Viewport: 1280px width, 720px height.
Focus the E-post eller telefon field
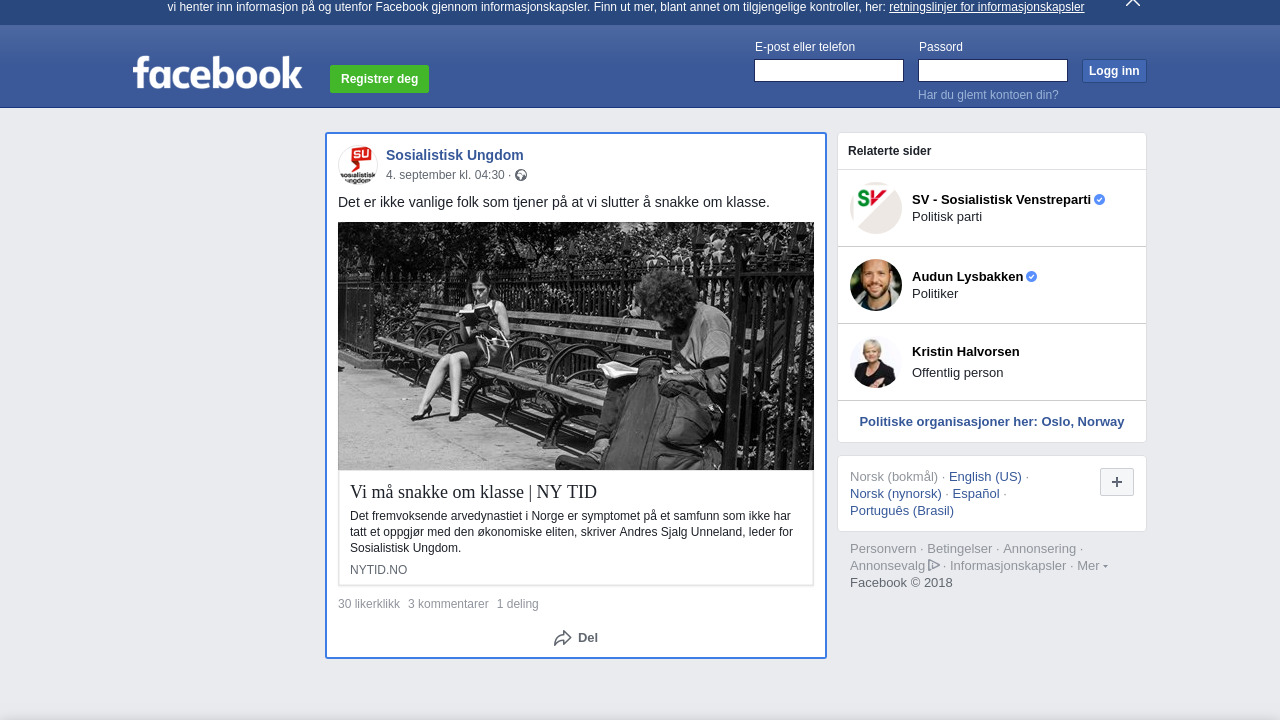(x=829, y=70)
